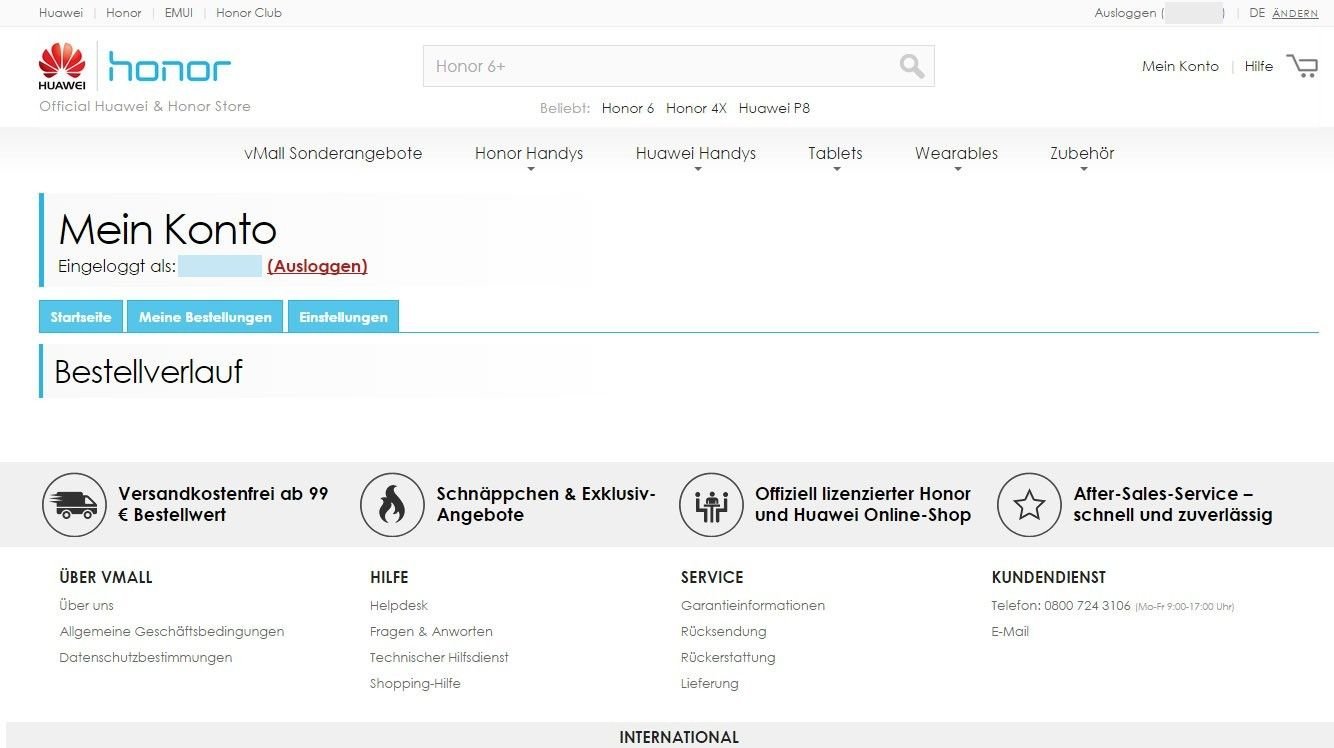This screenshot has width=1334, height=748.
Task: Expand the Zubehör dropdown menu
Action: 1082,154
